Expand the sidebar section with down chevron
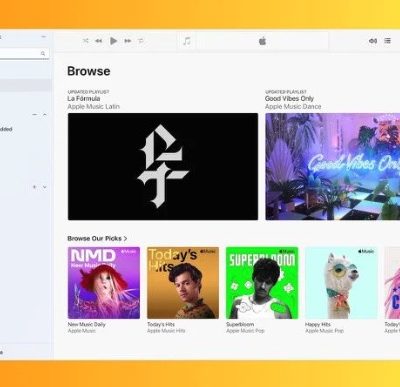The height and width of the screenshot is (387, 400). (44, 187)
